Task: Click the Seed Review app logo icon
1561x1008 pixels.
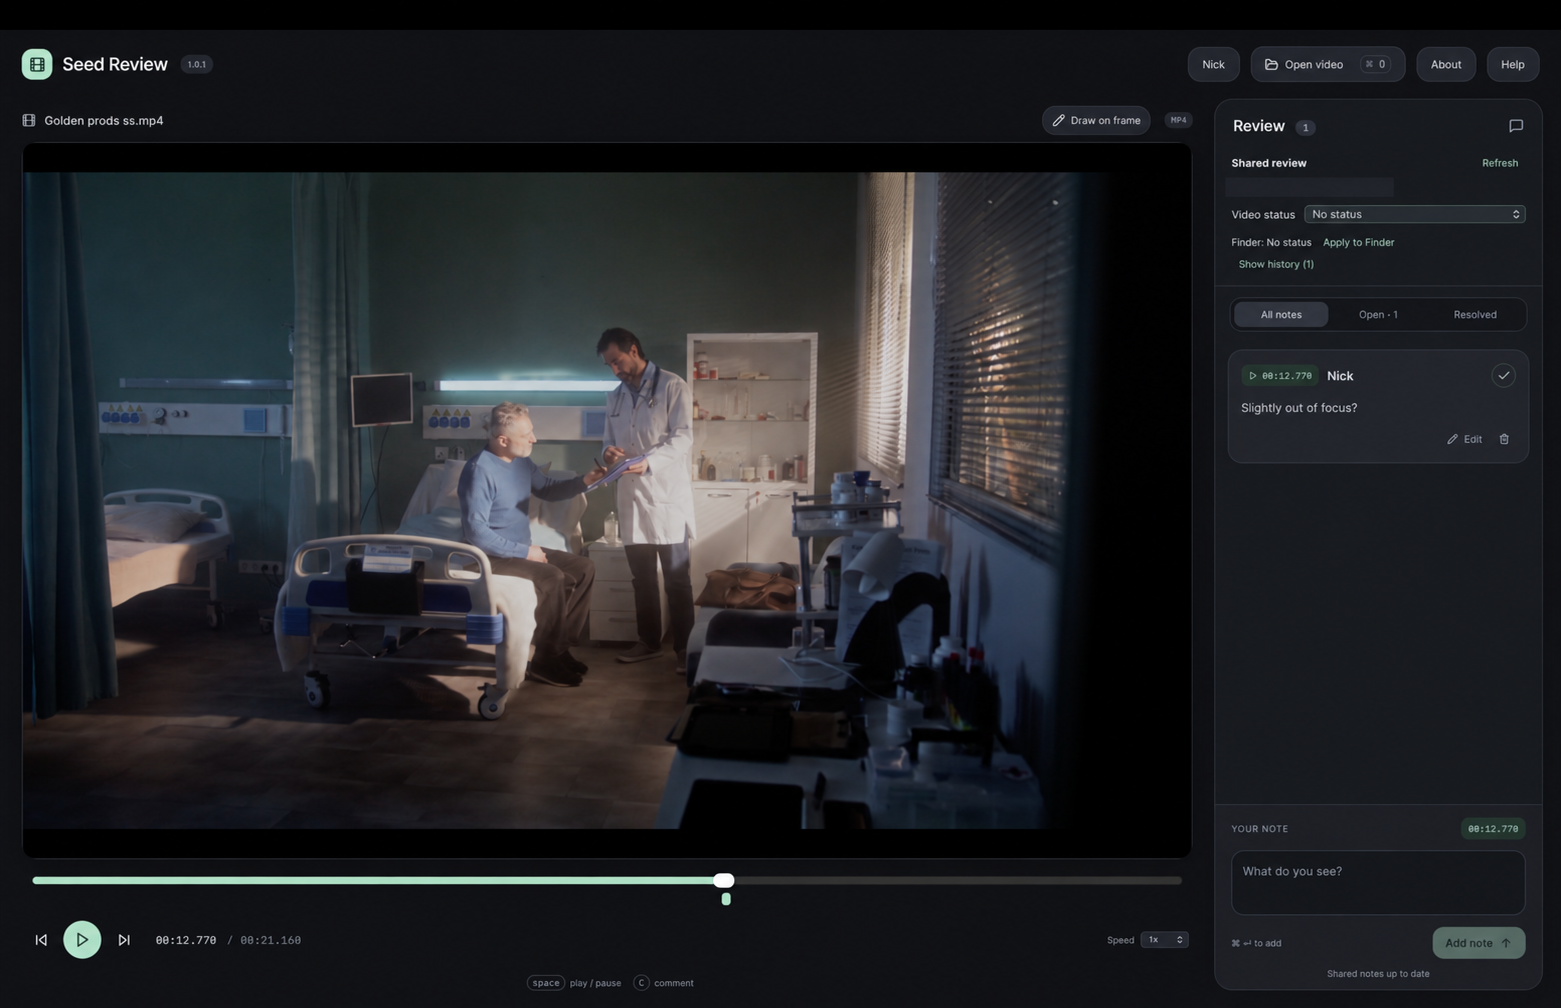Action: click(x=37, y=64)
